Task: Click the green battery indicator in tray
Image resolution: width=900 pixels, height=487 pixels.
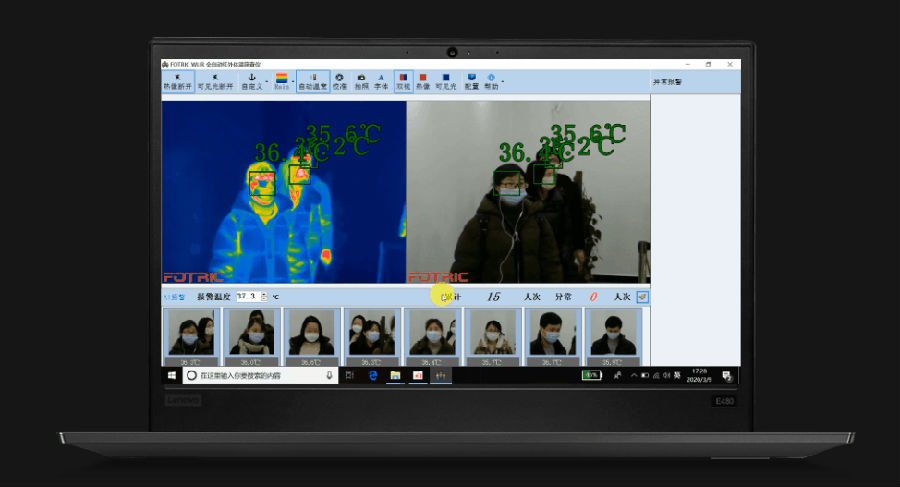Action: coord(591,376)
